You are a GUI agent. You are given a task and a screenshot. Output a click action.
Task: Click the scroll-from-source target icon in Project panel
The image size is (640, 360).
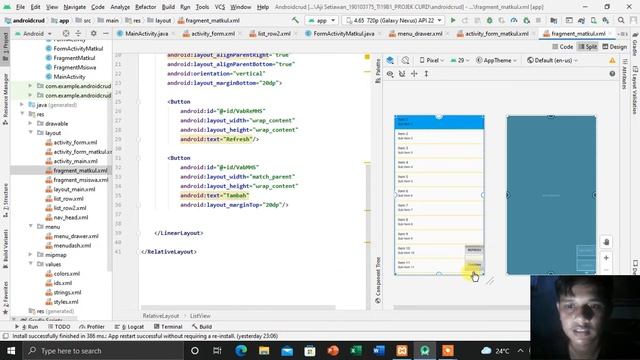[66, 33]
